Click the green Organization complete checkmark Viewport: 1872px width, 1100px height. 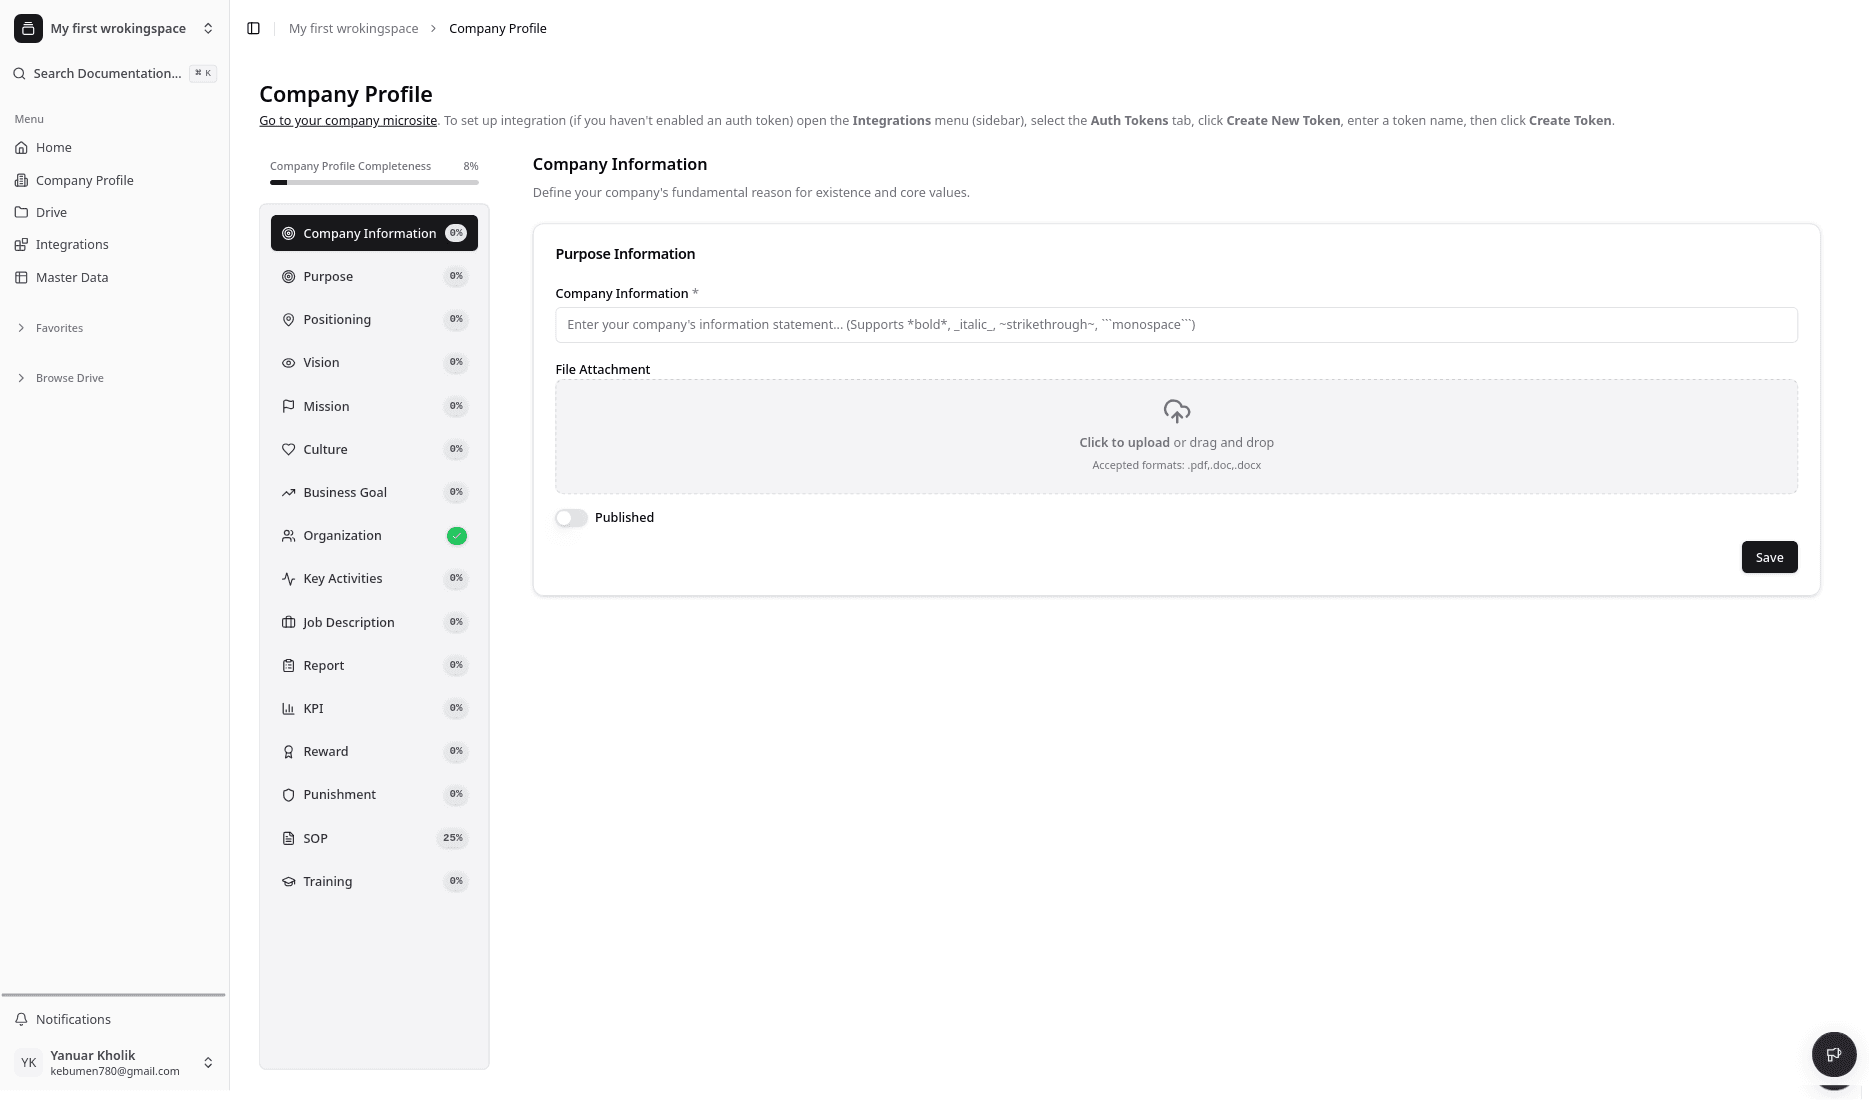[457, 535]
